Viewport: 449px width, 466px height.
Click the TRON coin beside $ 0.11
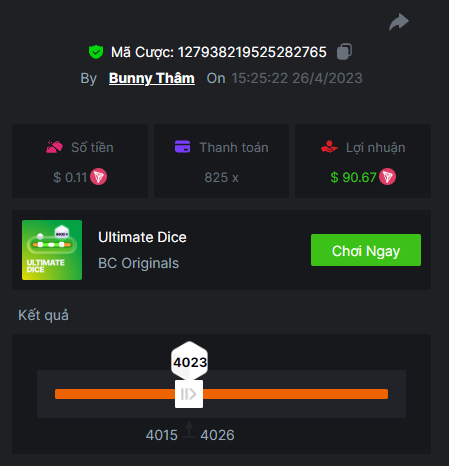98,177
